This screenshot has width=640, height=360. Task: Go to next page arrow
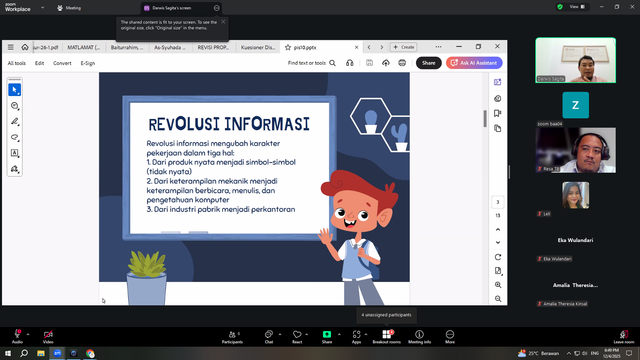pyautogui.click(x=498, y=242)
